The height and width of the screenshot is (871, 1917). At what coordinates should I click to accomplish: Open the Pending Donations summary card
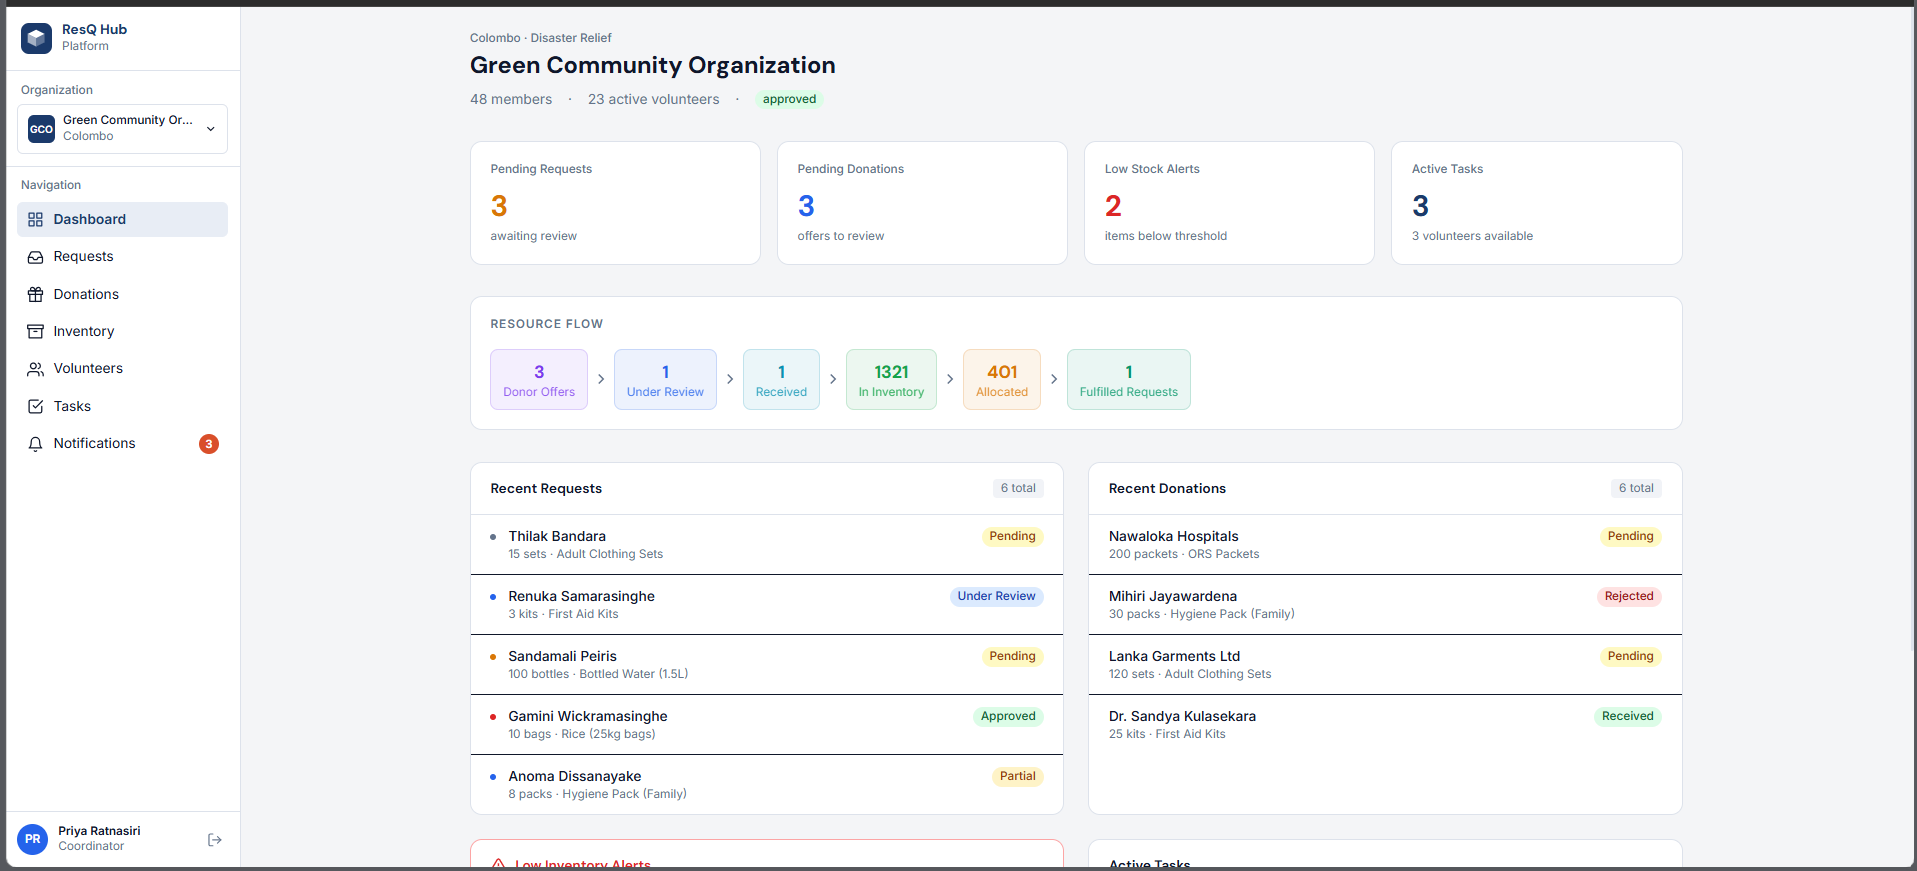[x=922, y=203]
